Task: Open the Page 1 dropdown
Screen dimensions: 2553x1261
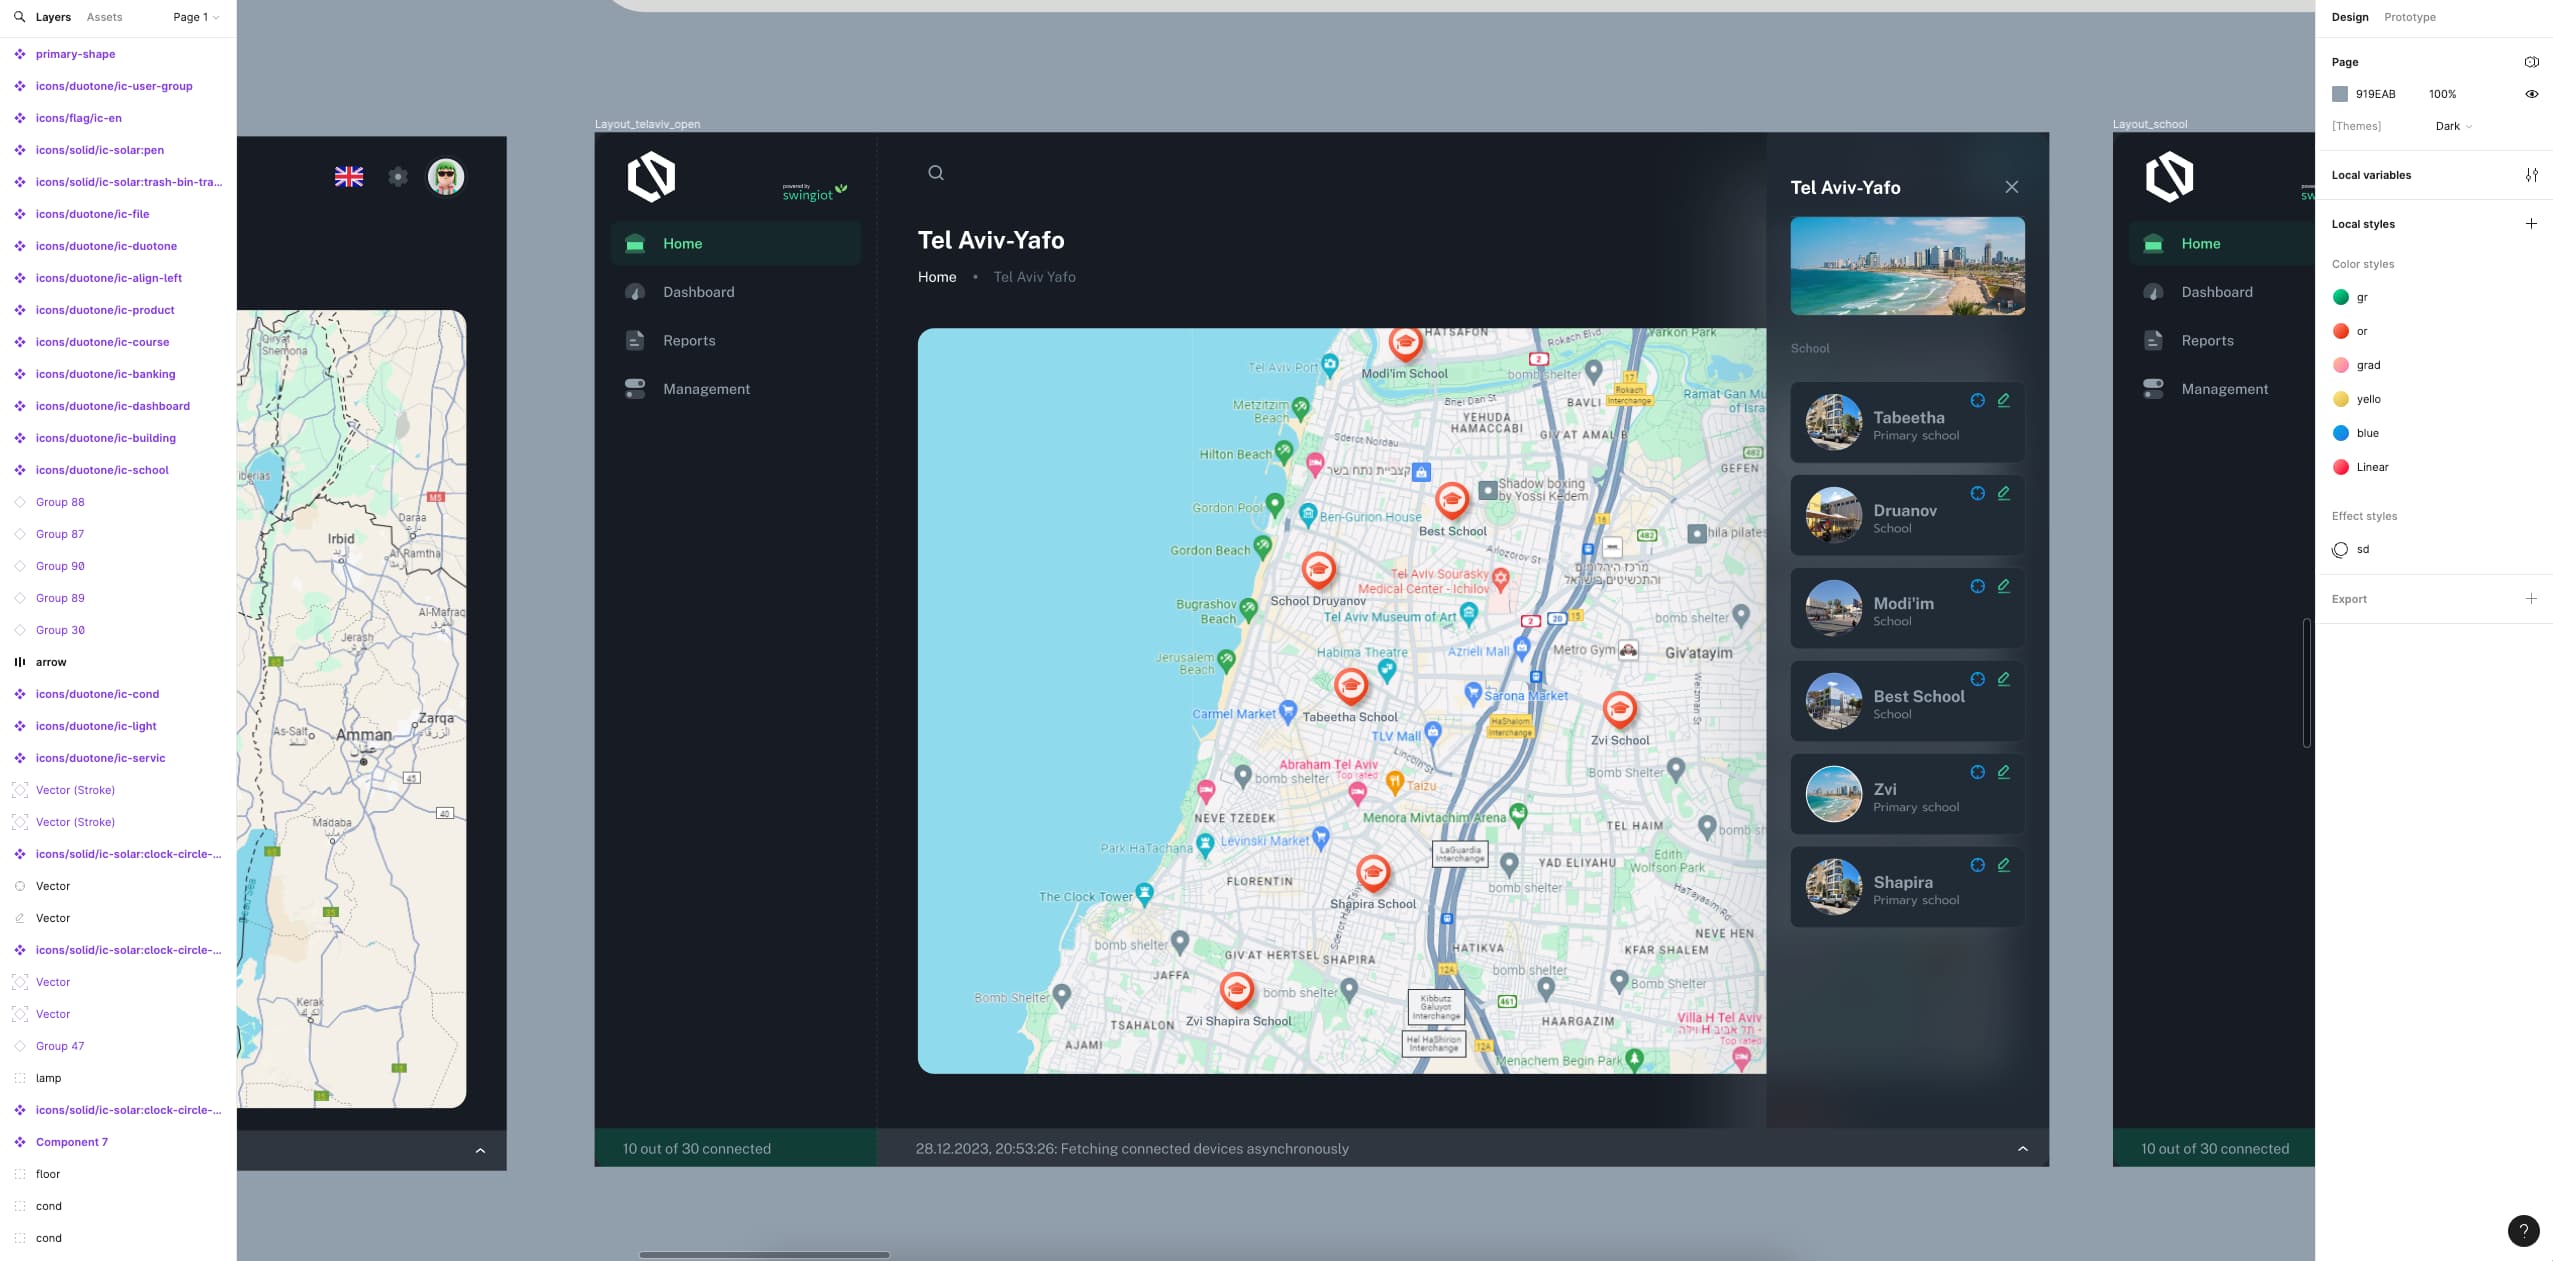Action: coord(195,17)
